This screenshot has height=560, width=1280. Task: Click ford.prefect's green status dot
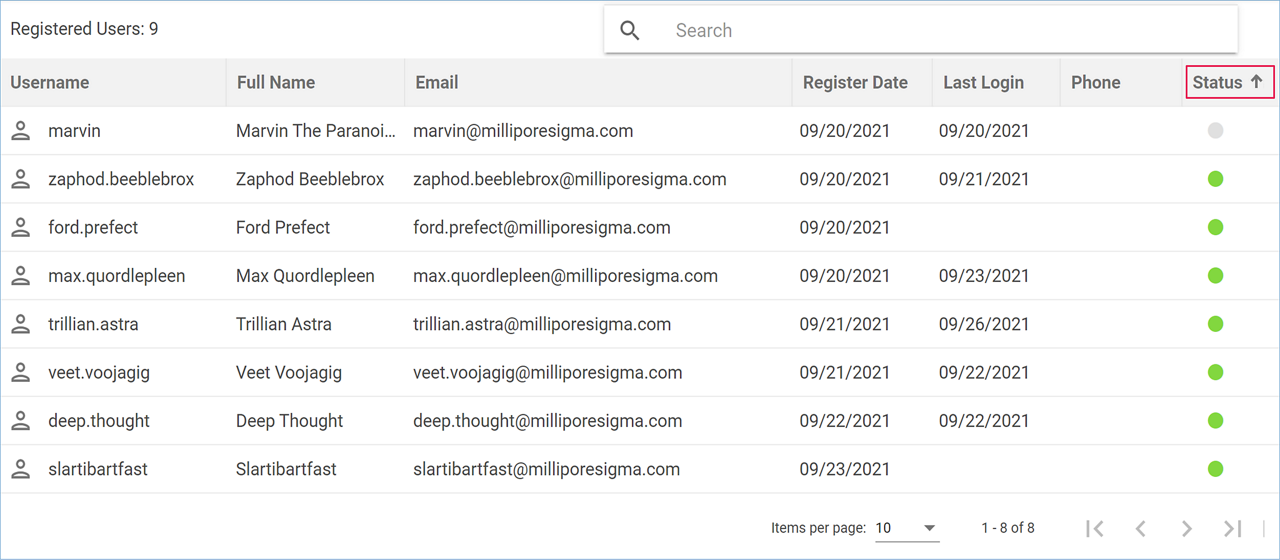[x=1215, y=227]
